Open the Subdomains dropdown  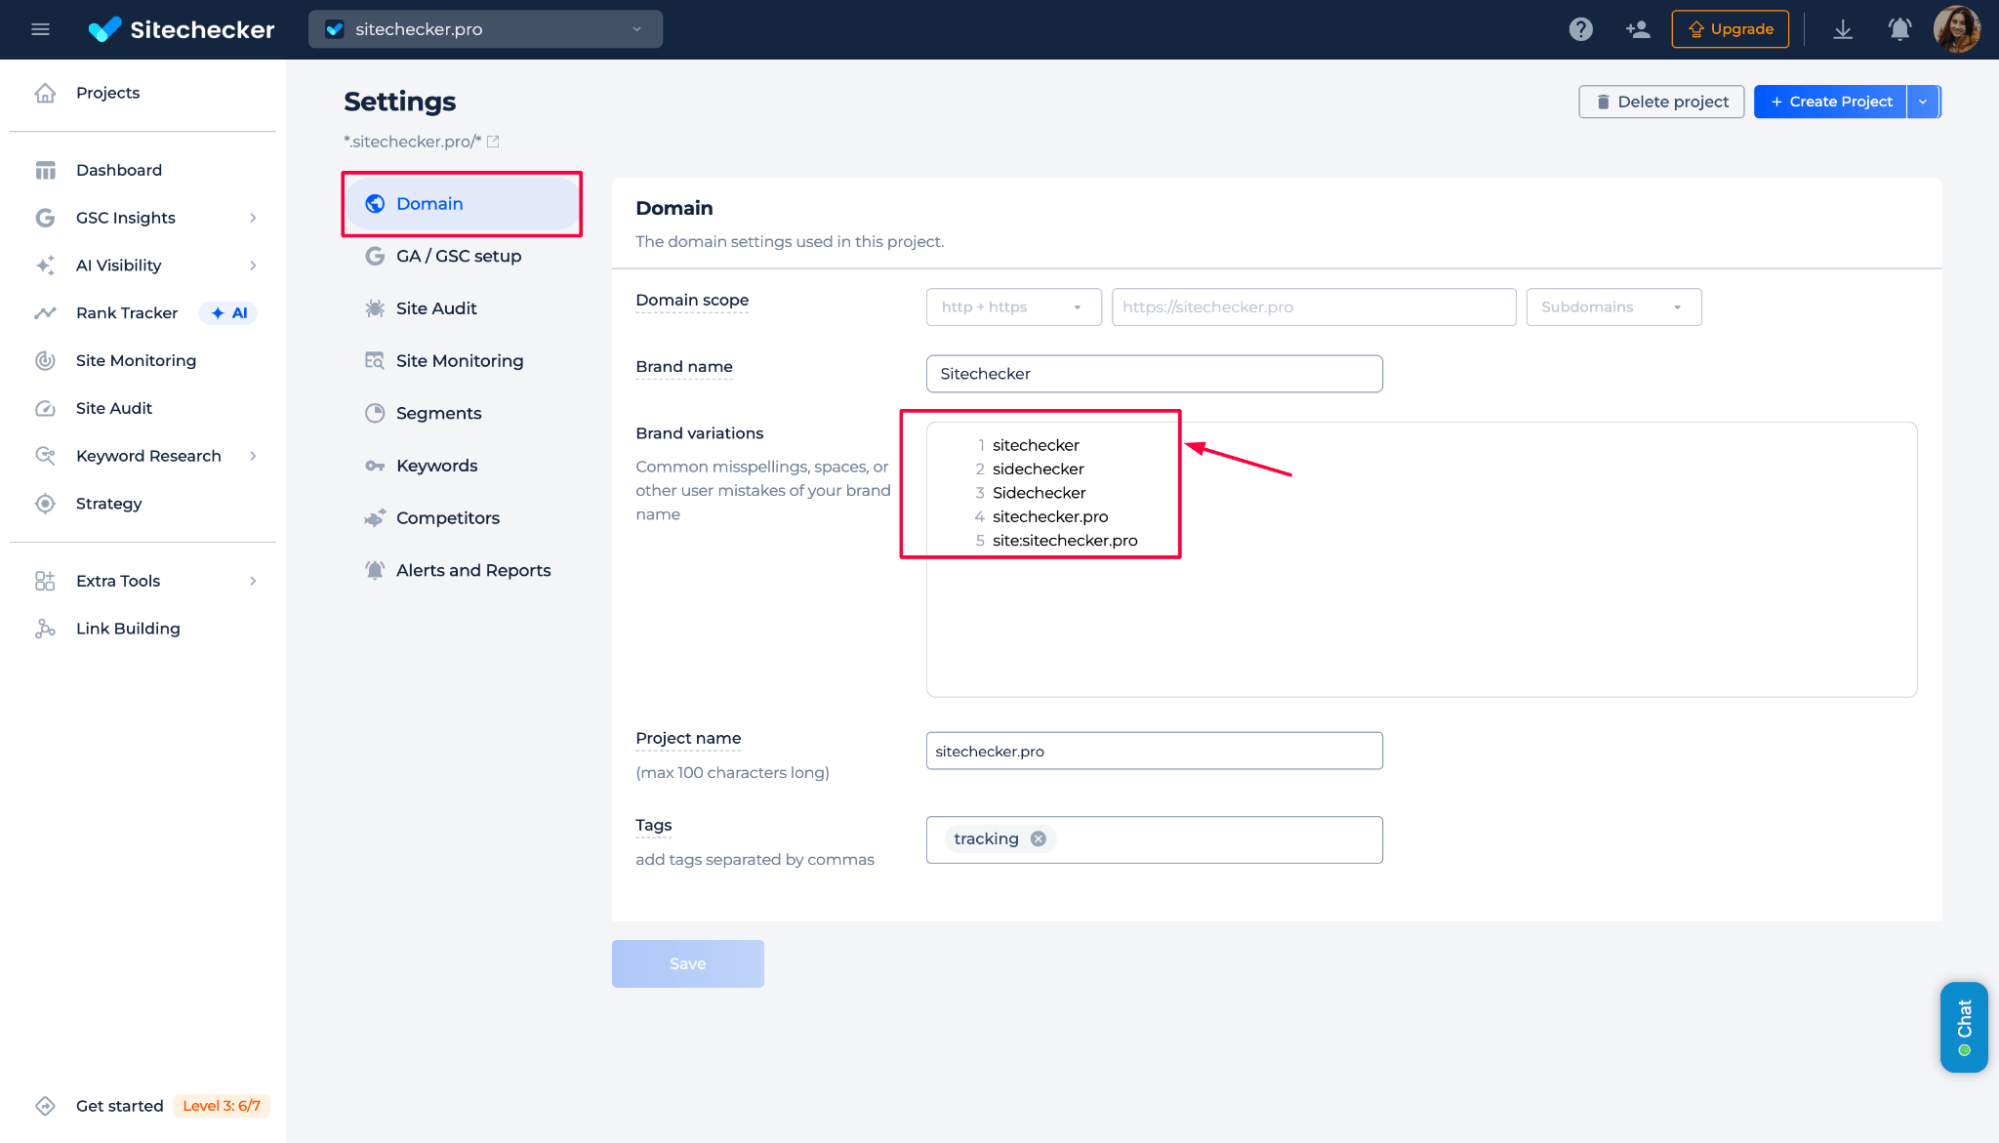pyautogui.click(x=1612, y=307)
